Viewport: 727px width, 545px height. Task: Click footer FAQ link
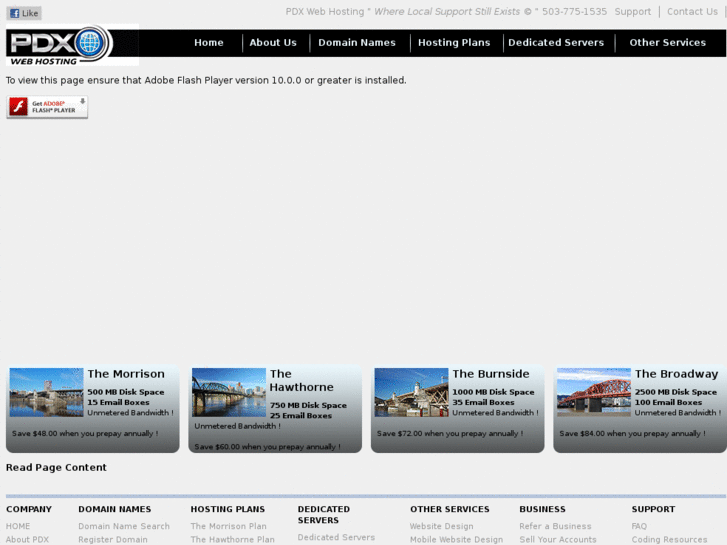click(639, 526)
